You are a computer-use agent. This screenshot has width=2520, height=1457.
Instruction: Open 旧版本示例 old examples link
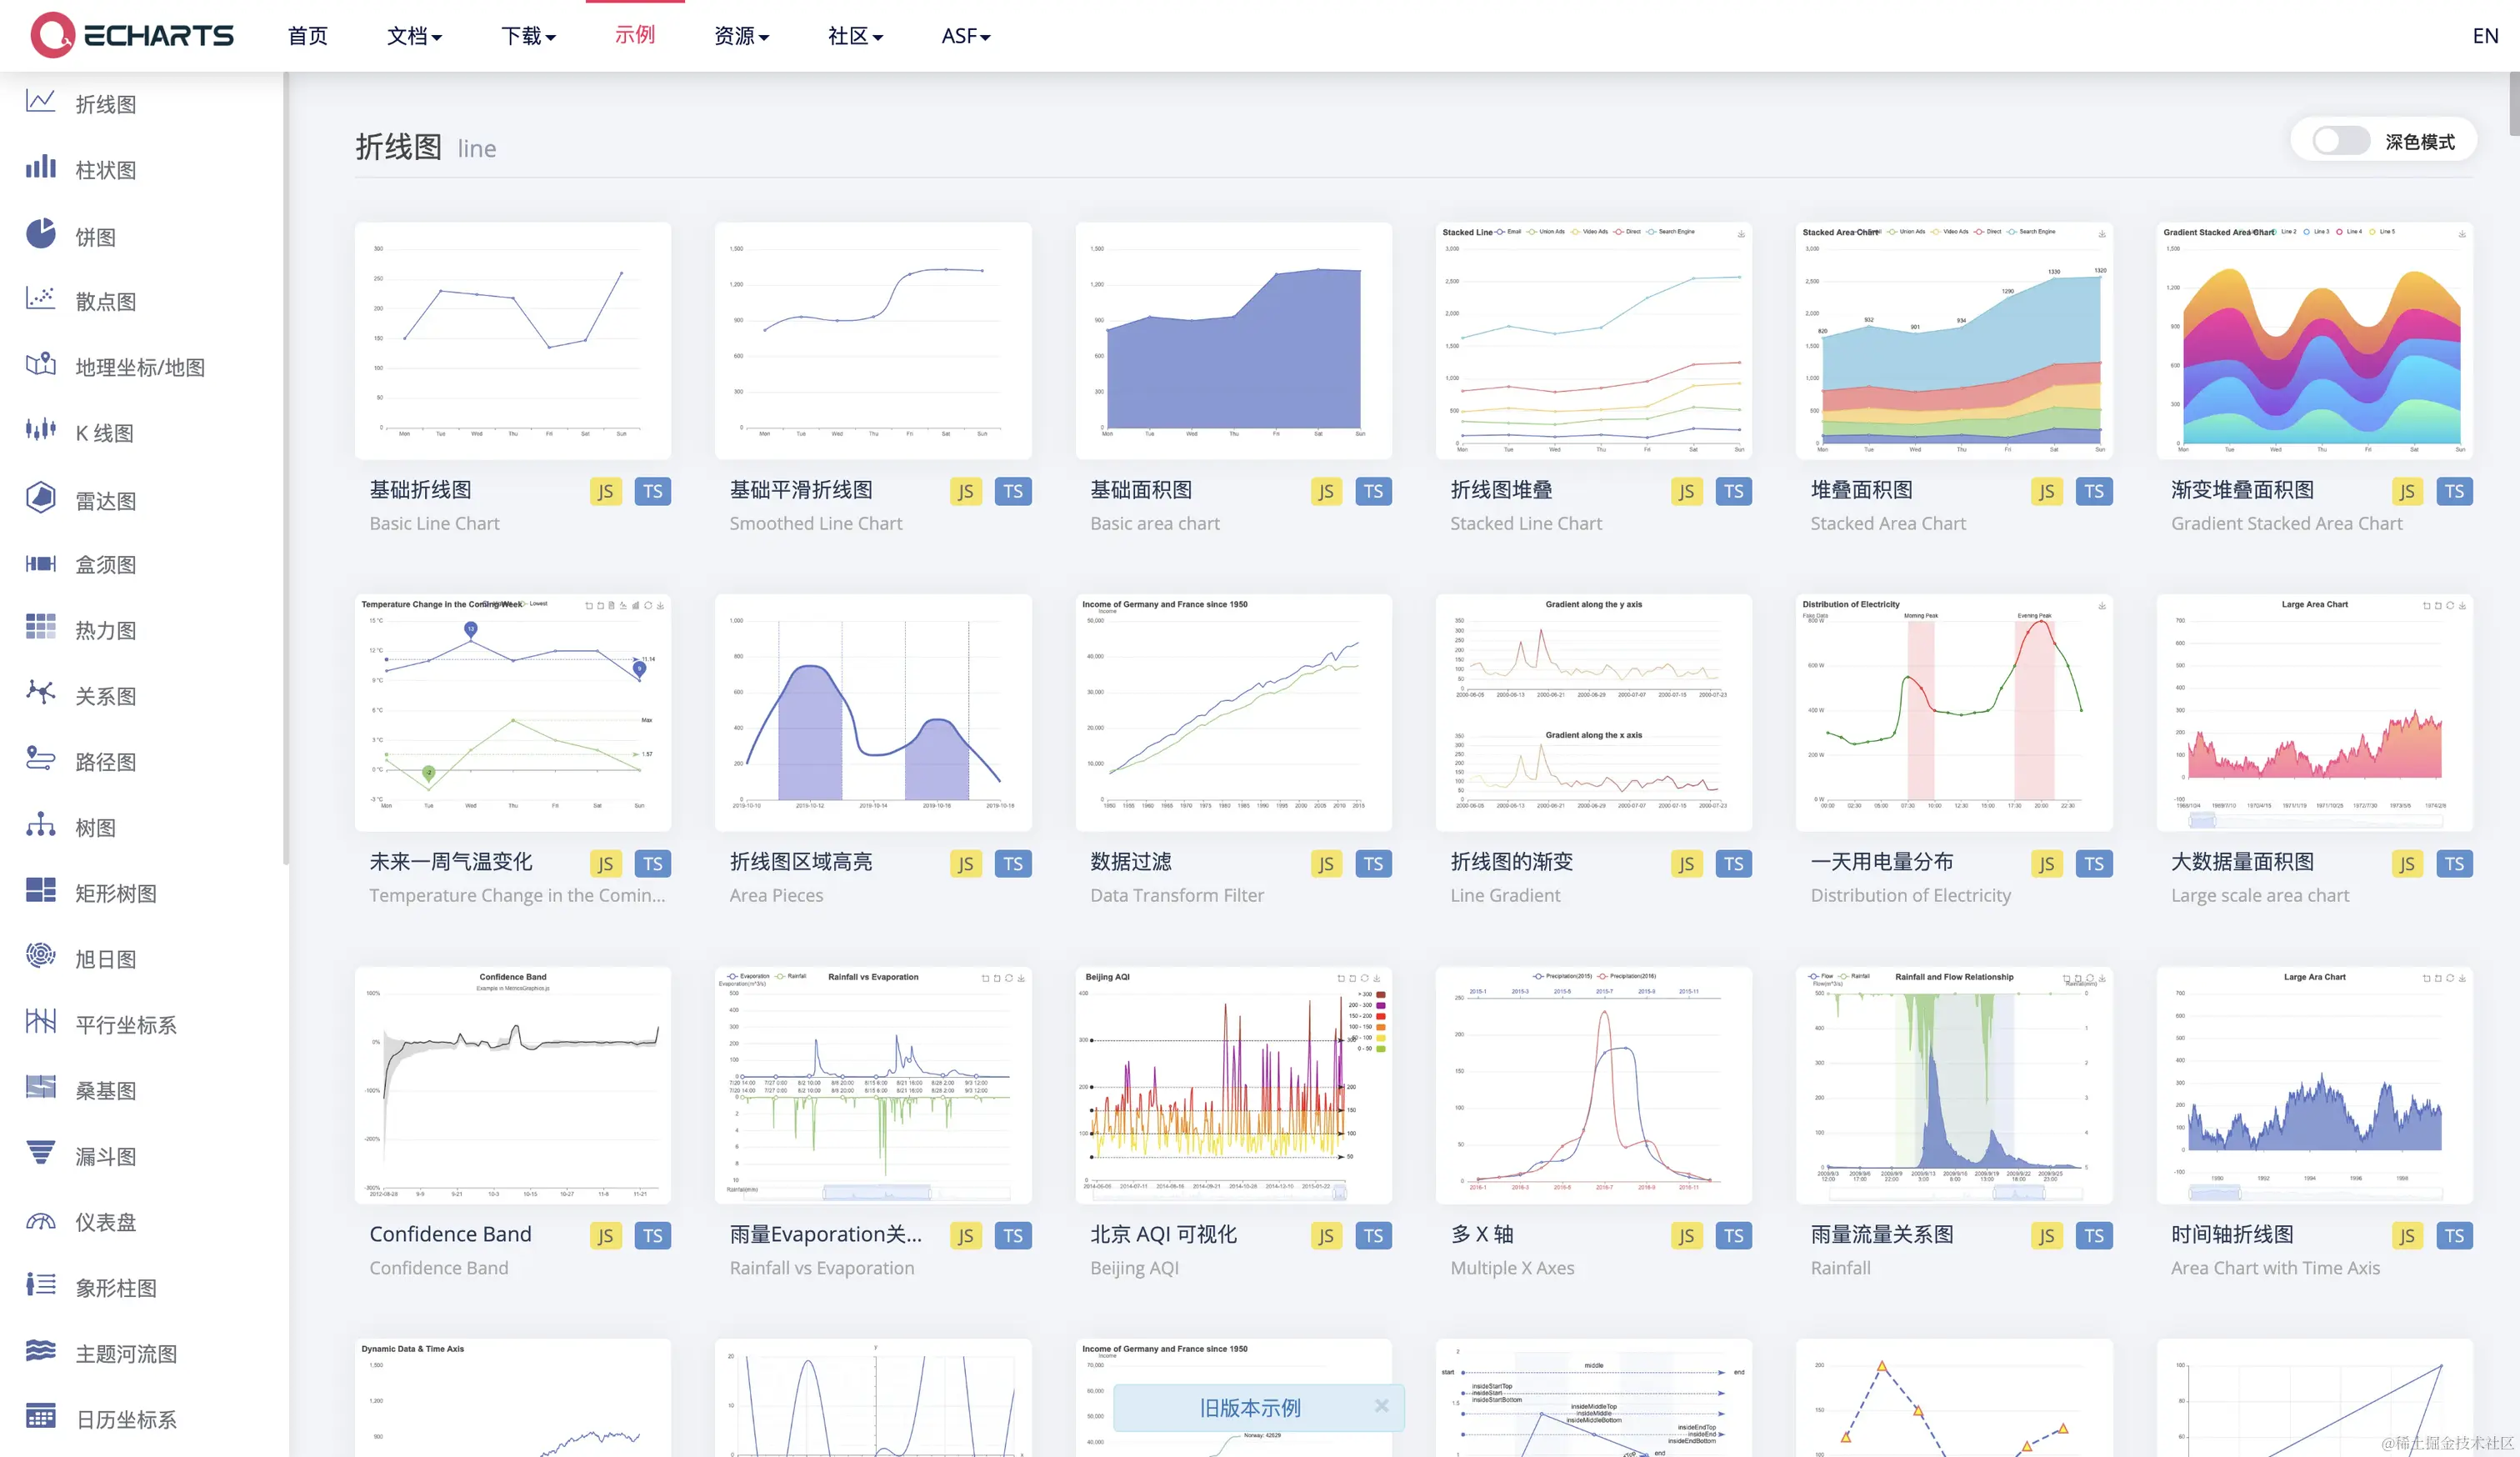[1249, 1407]
